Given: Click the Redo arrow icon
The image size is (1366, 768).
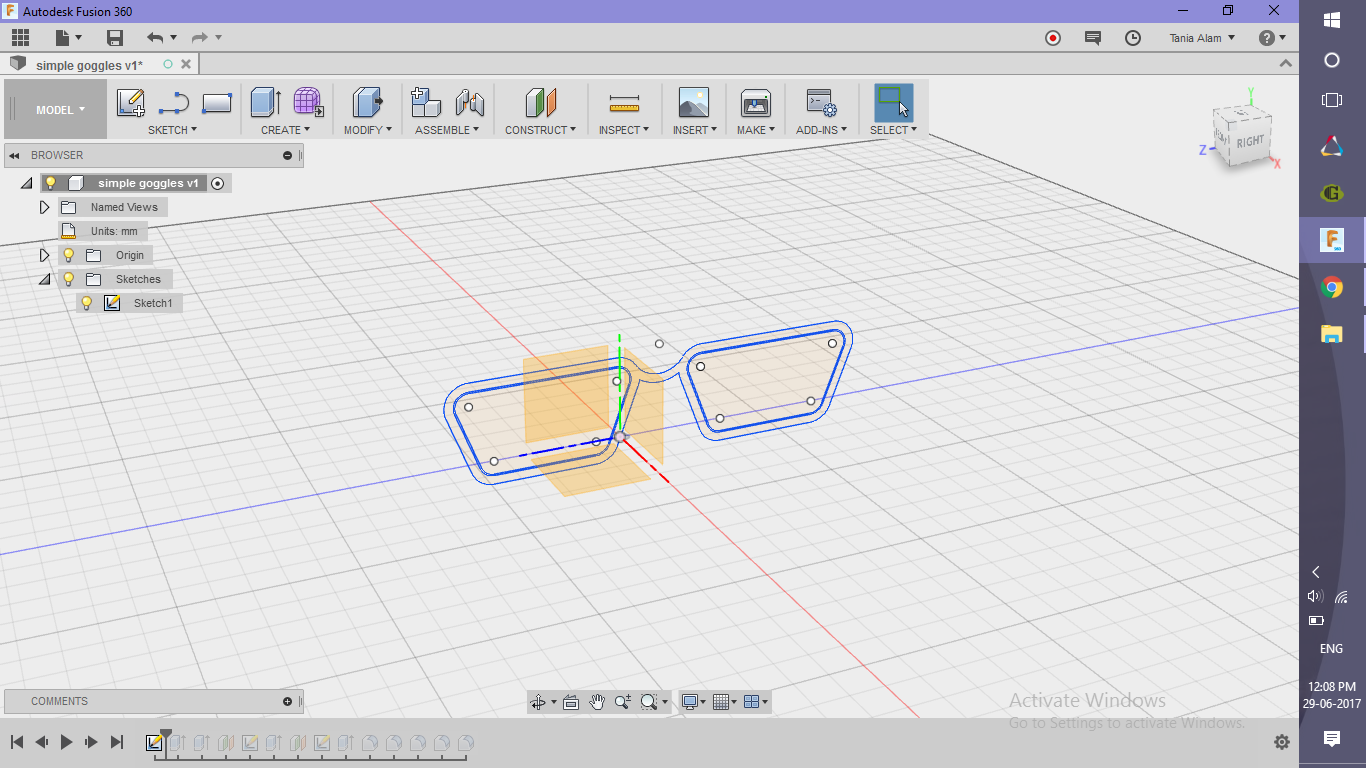Looking at the screenshot, I should coord(200,38).
